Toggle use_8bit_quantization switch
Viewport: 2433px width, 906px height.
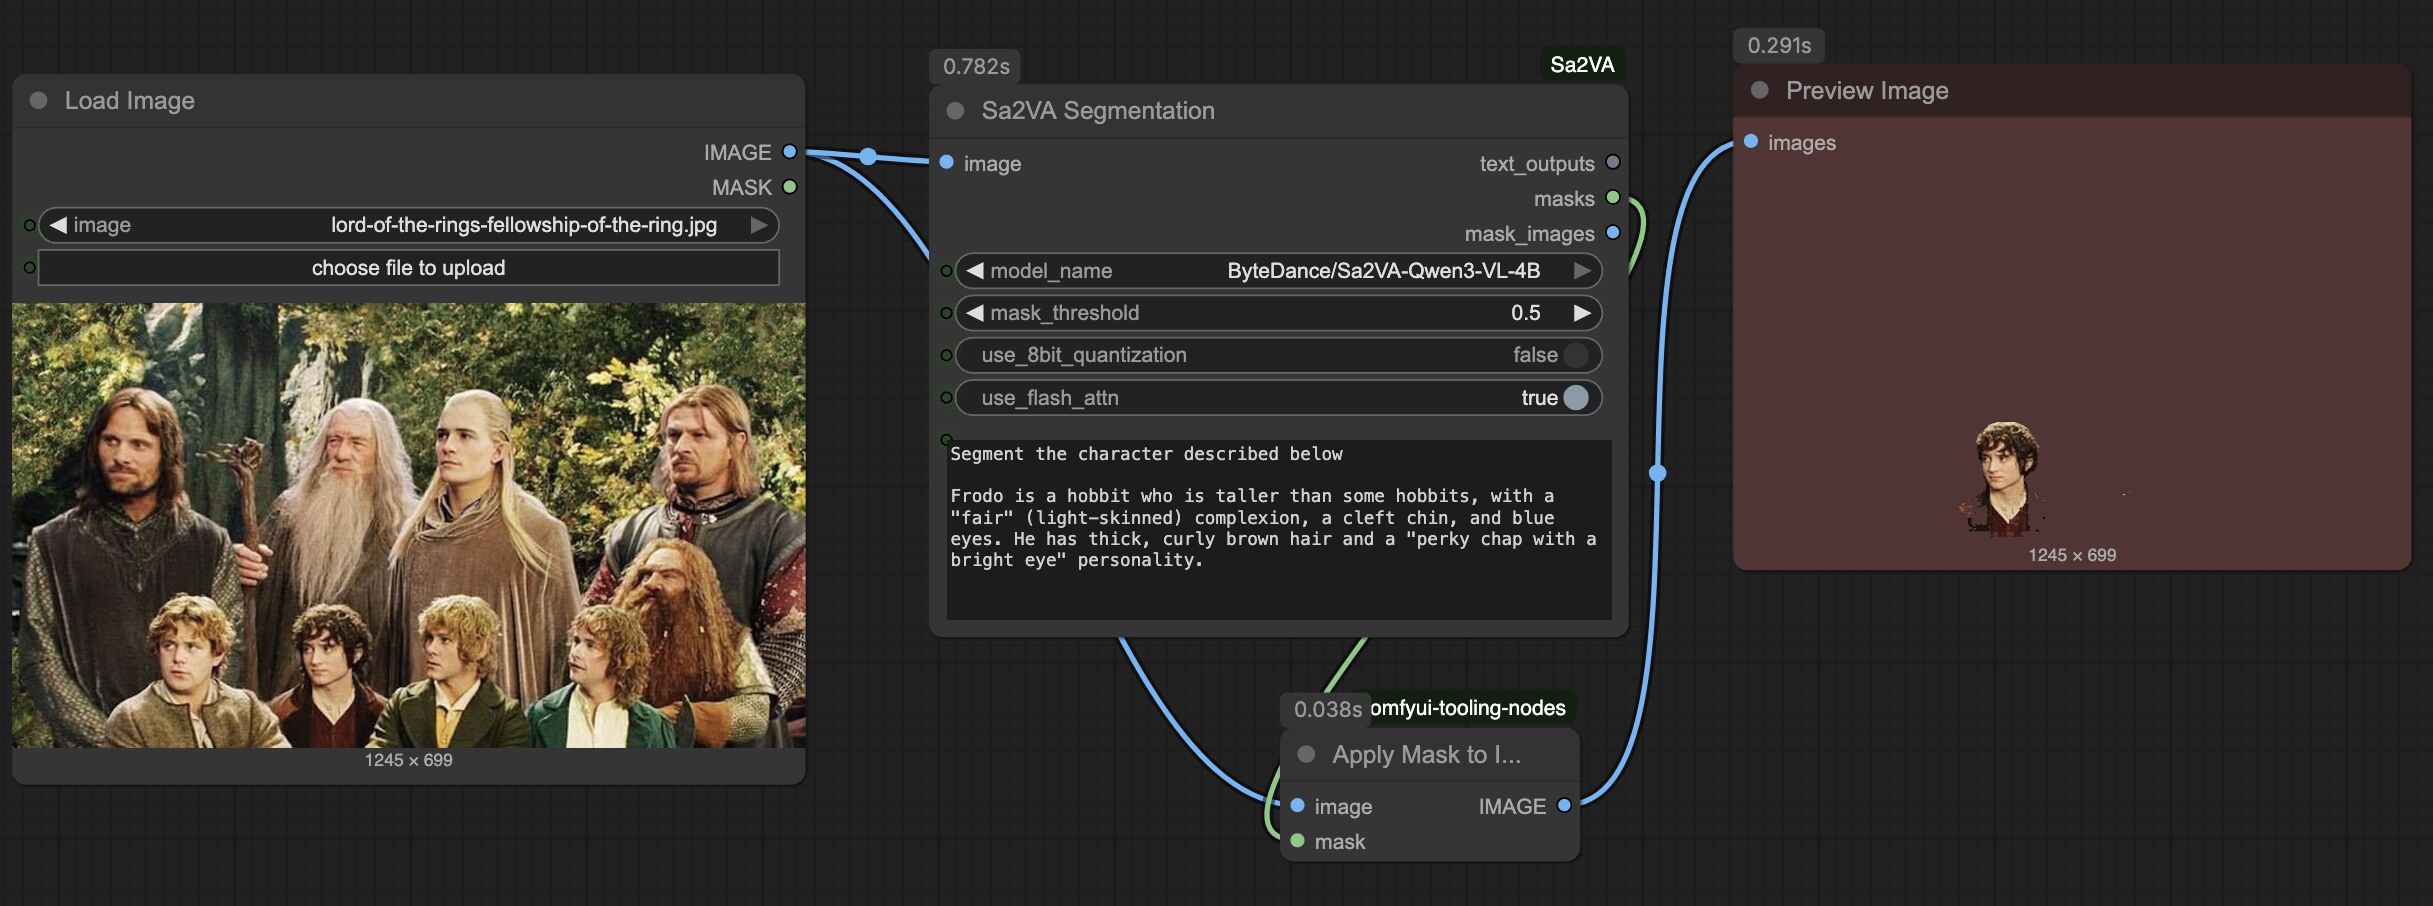(x=1575, y=355)
